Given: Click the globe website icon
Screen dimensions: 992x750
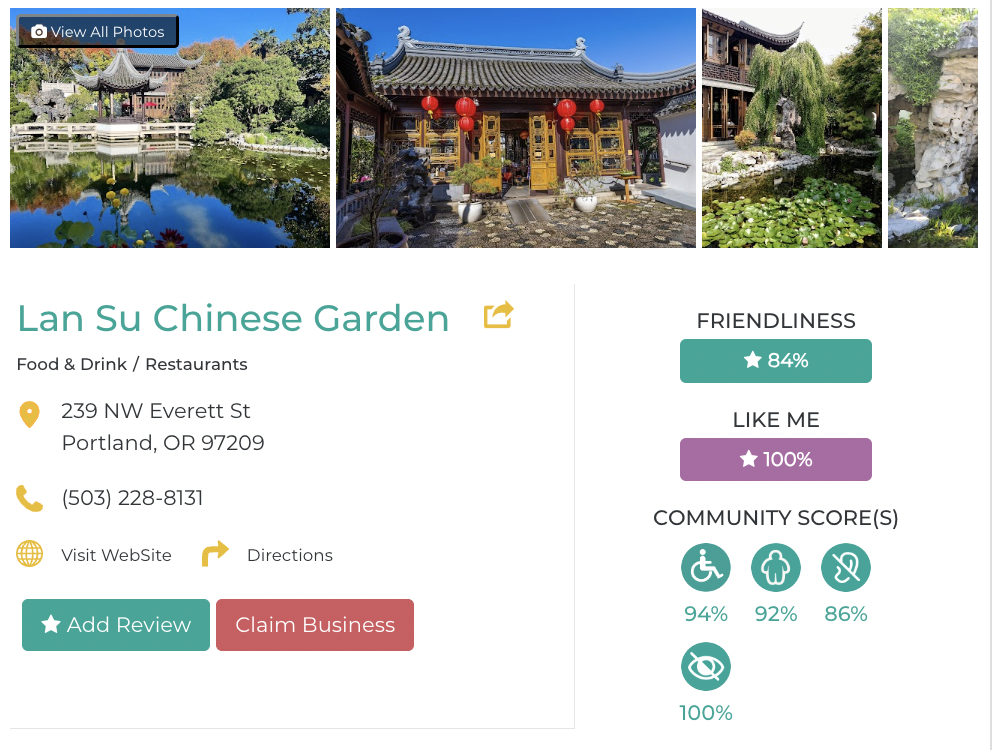Looking at the screenshot, I should click(29, 554).
